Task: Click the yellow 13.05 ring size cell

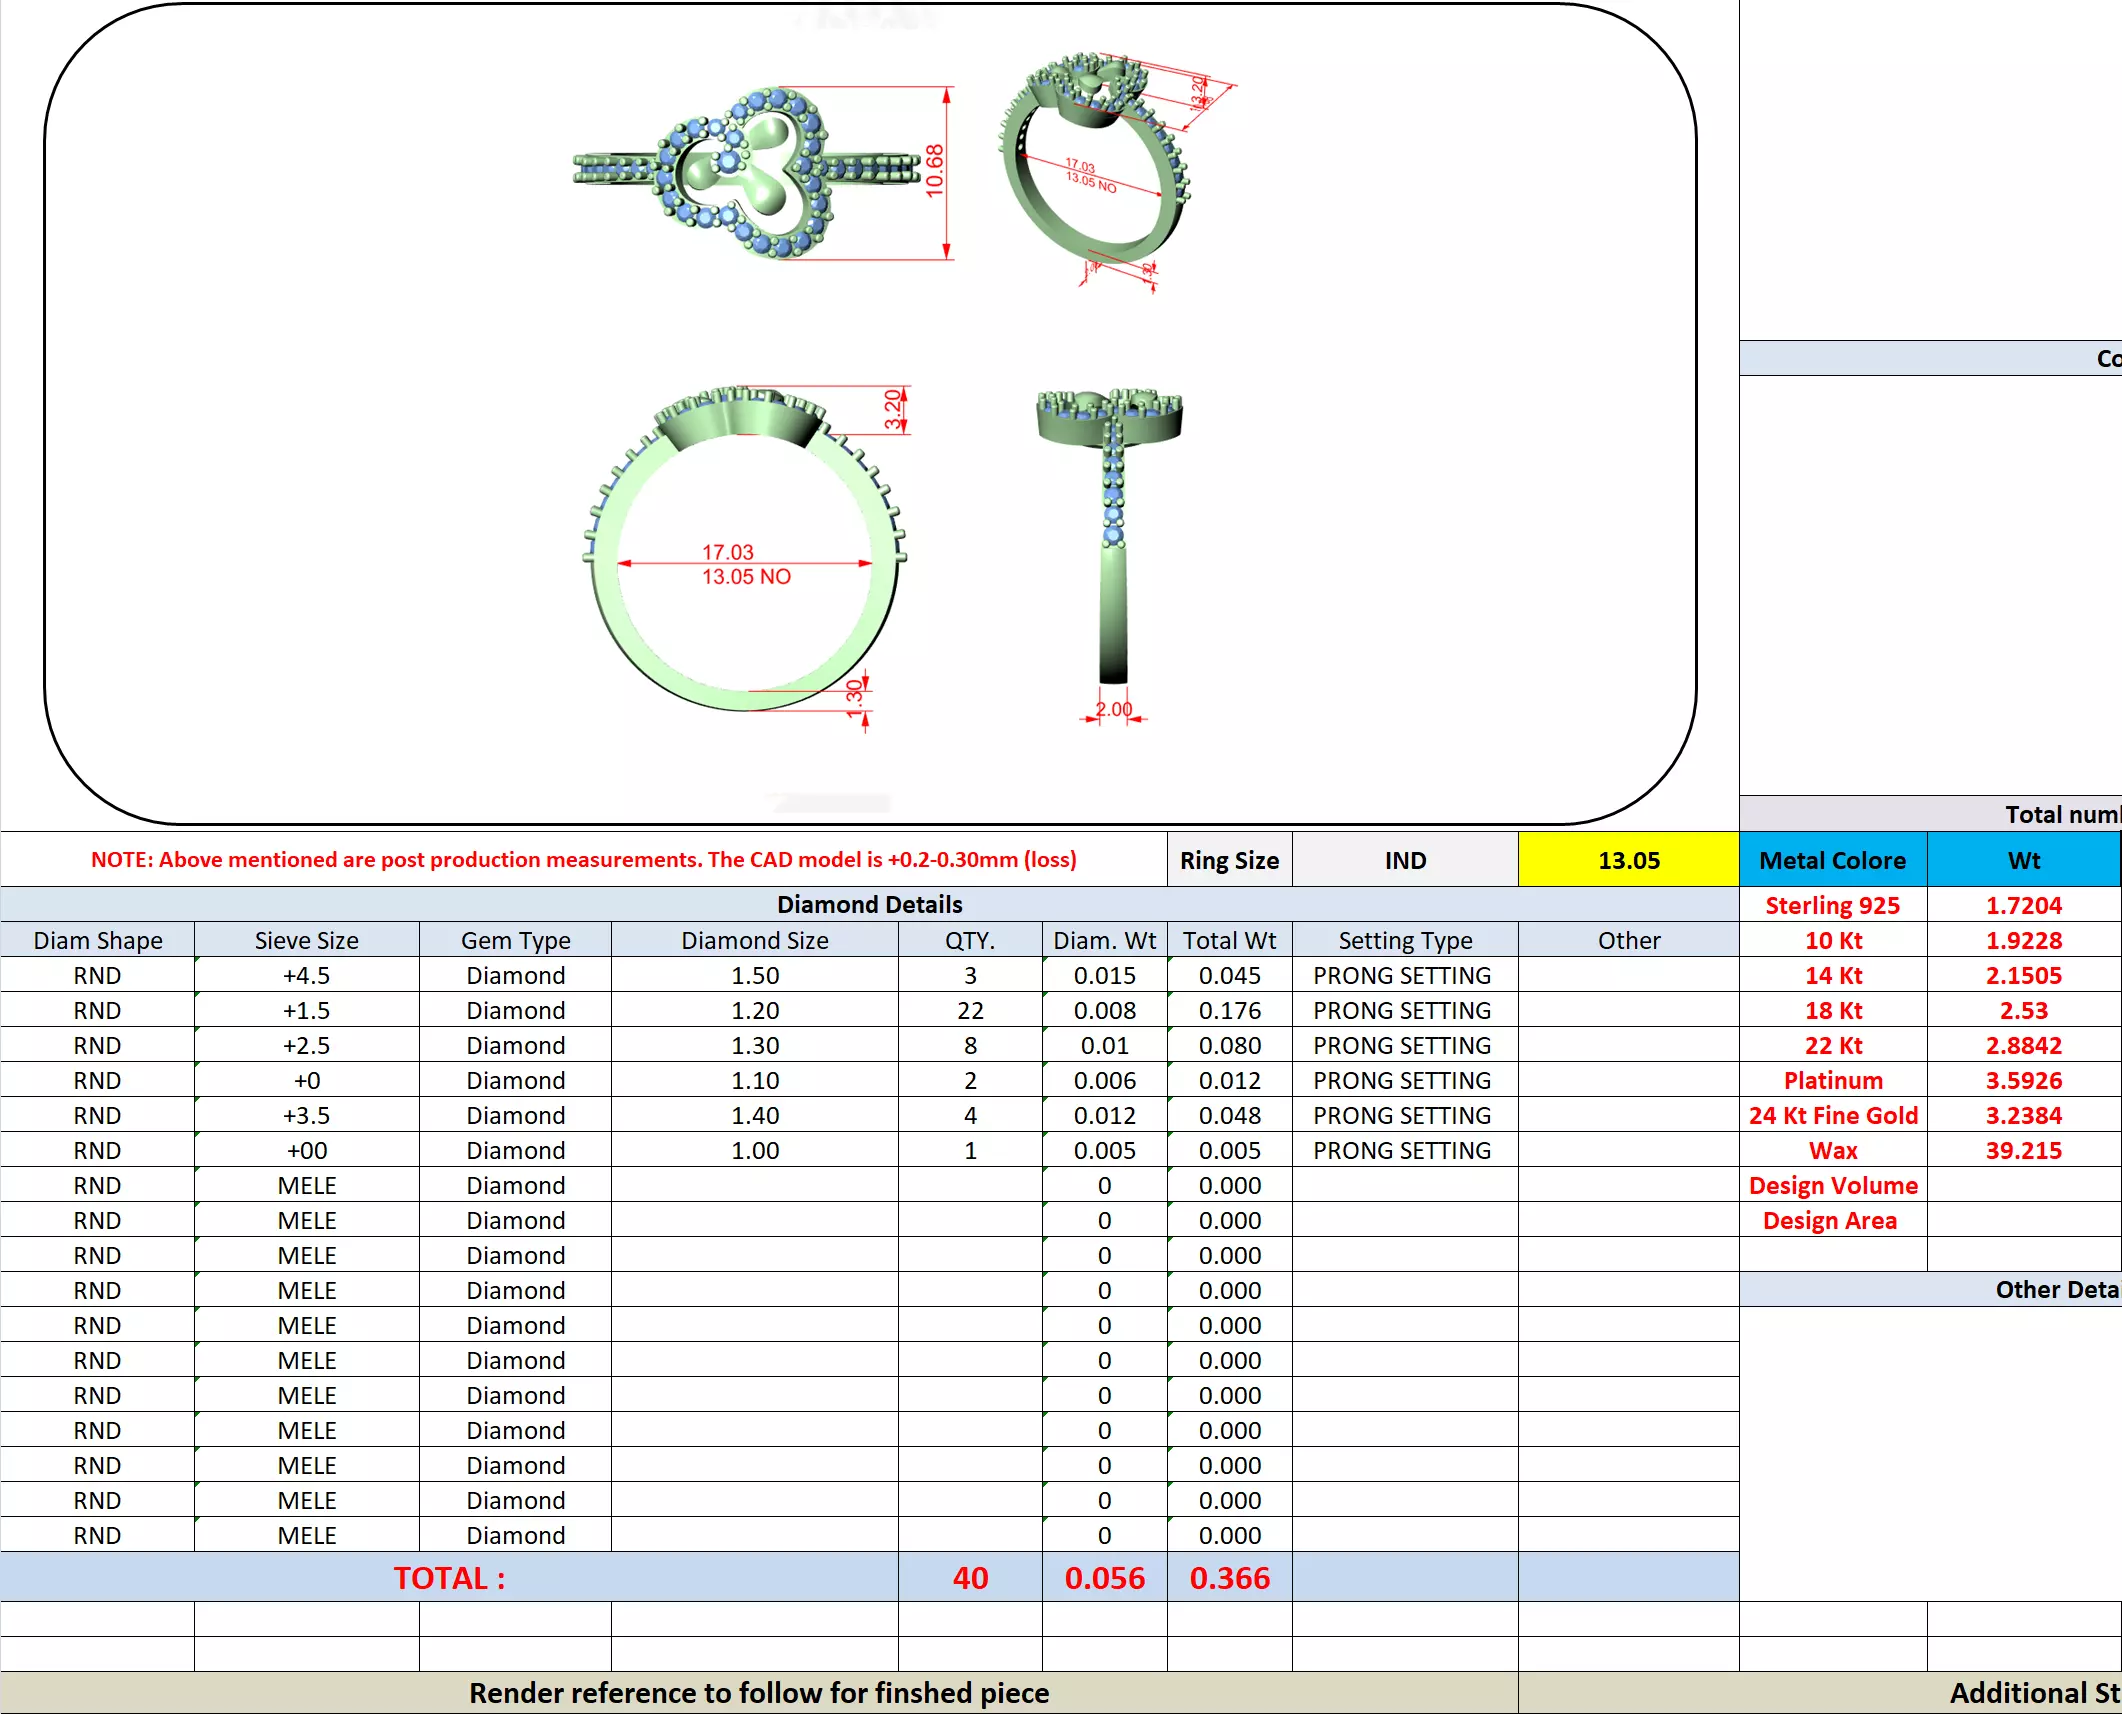Action: coord(1627,860)
